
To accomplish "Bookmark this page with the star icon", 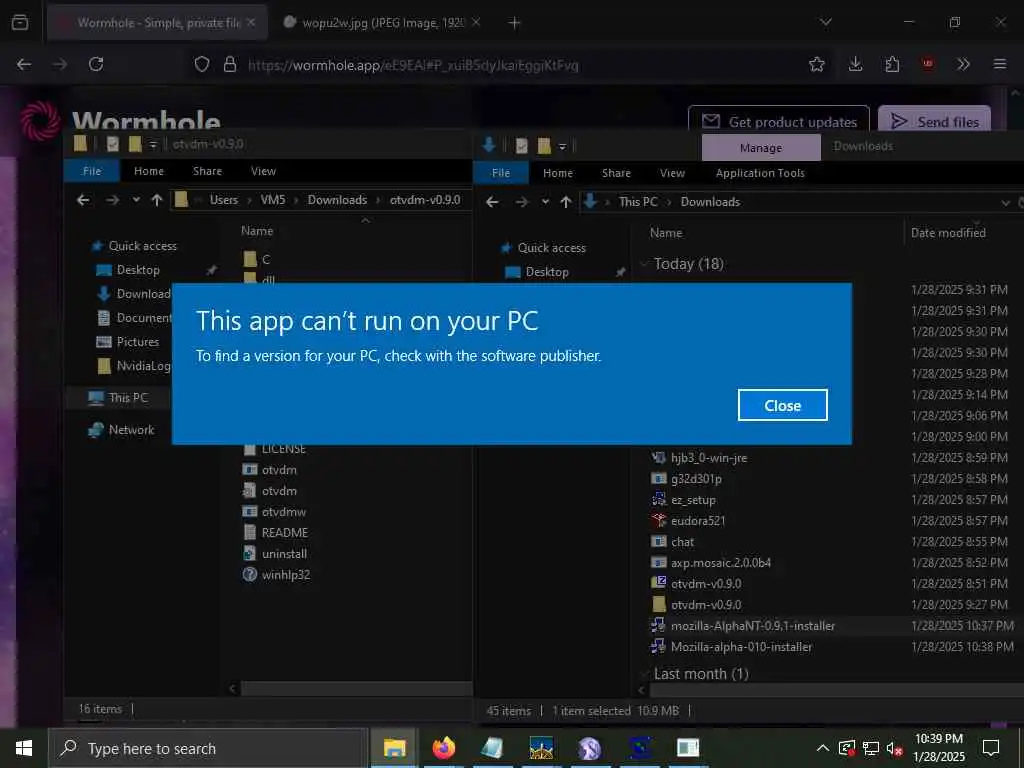I will point(816,64).
